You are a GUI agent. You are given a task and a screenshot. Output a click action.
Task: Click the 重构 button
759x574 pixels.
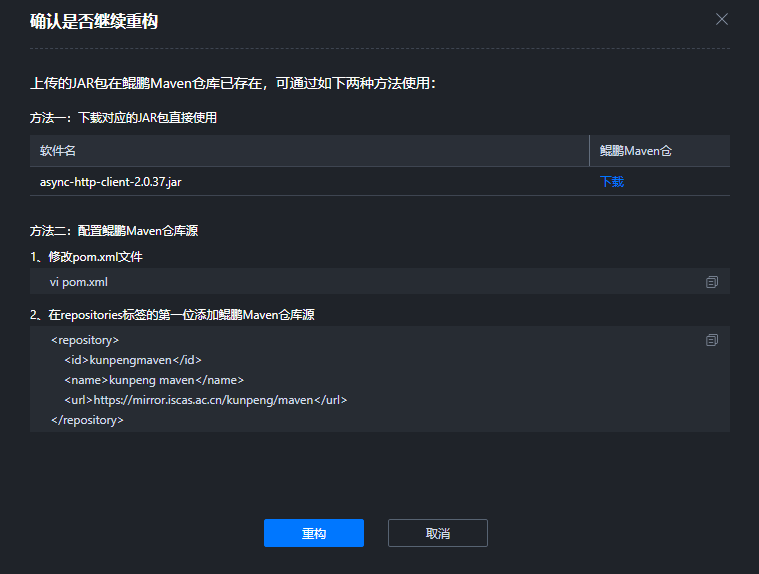[x=314, y=533]
